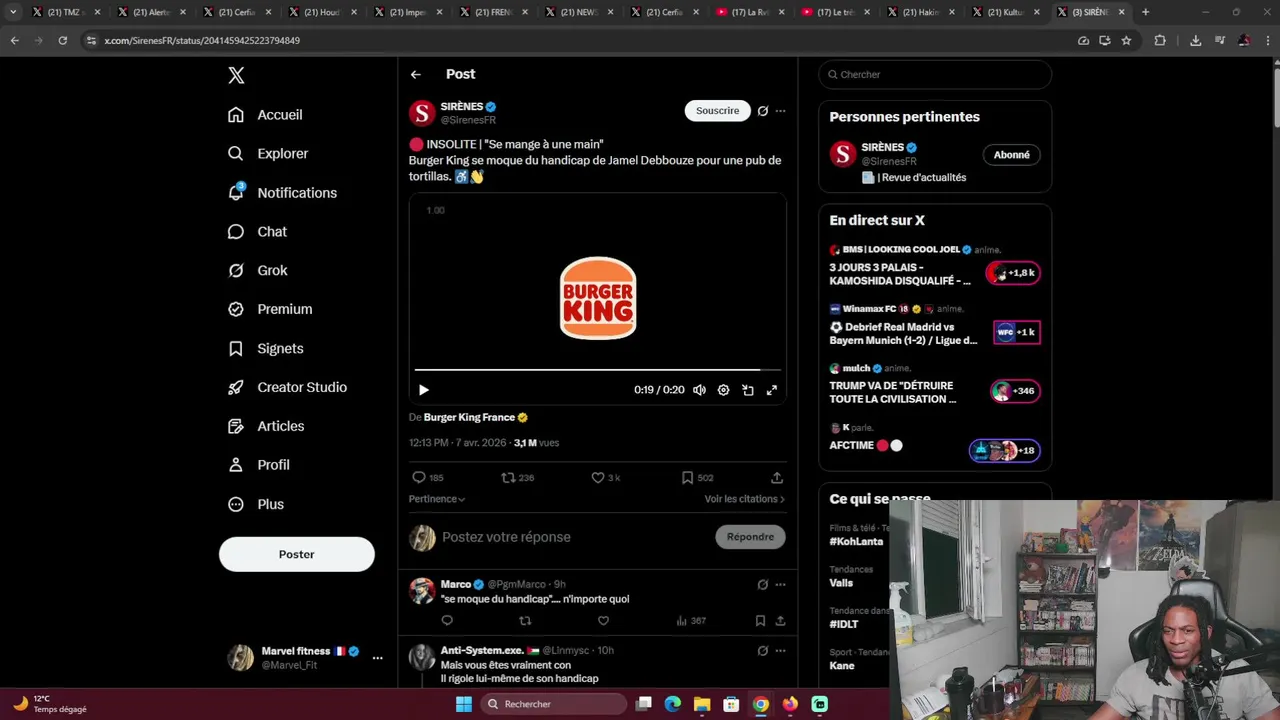Open the Chrome extensions icon

coord(1160,40)
